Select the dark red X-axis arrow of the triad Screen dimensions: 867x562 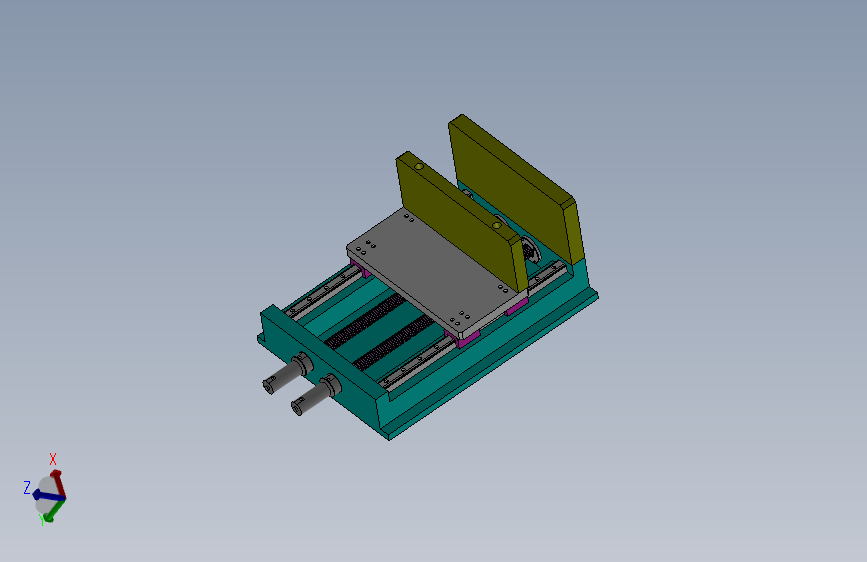59,485
